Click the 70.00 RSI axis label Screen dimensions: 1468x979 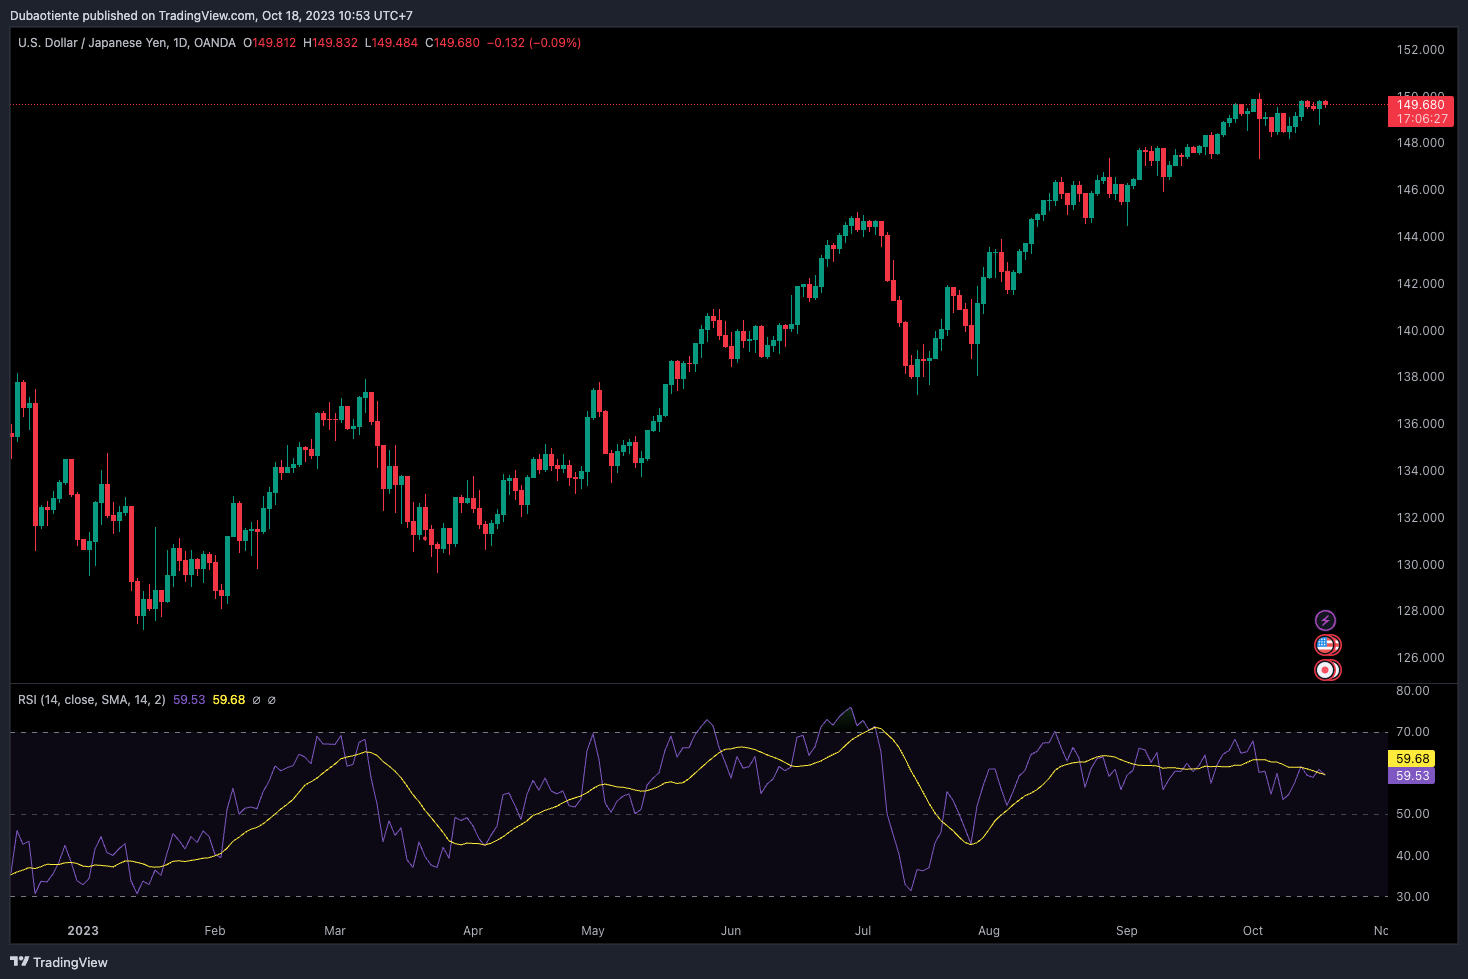point(1413,732)
